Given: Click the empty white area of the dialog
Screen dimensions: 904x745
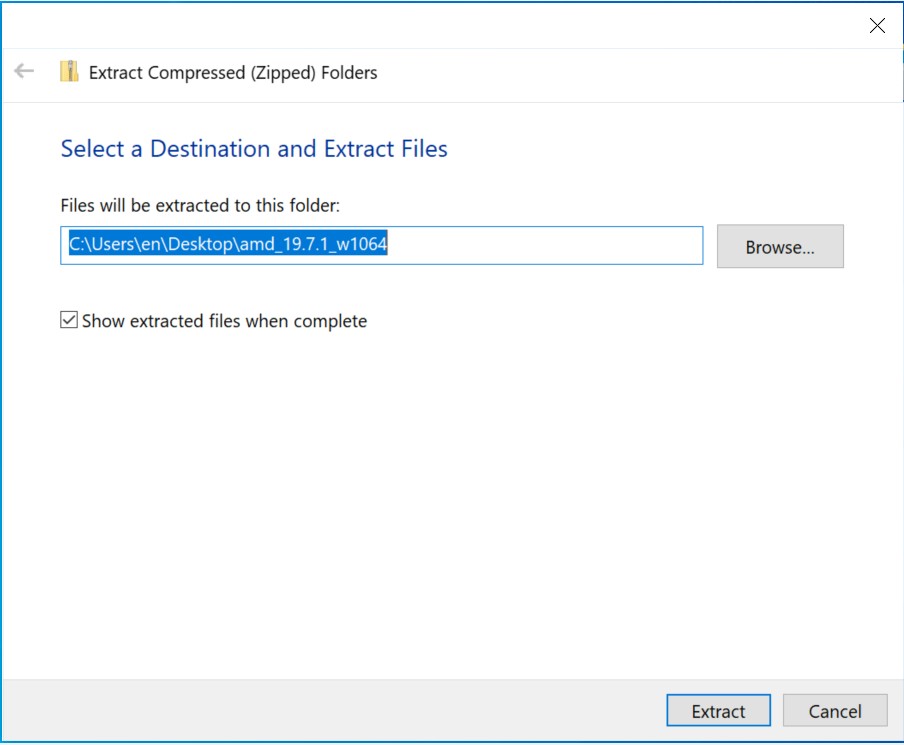Looking at the screenshot, I should coord(452,496).
